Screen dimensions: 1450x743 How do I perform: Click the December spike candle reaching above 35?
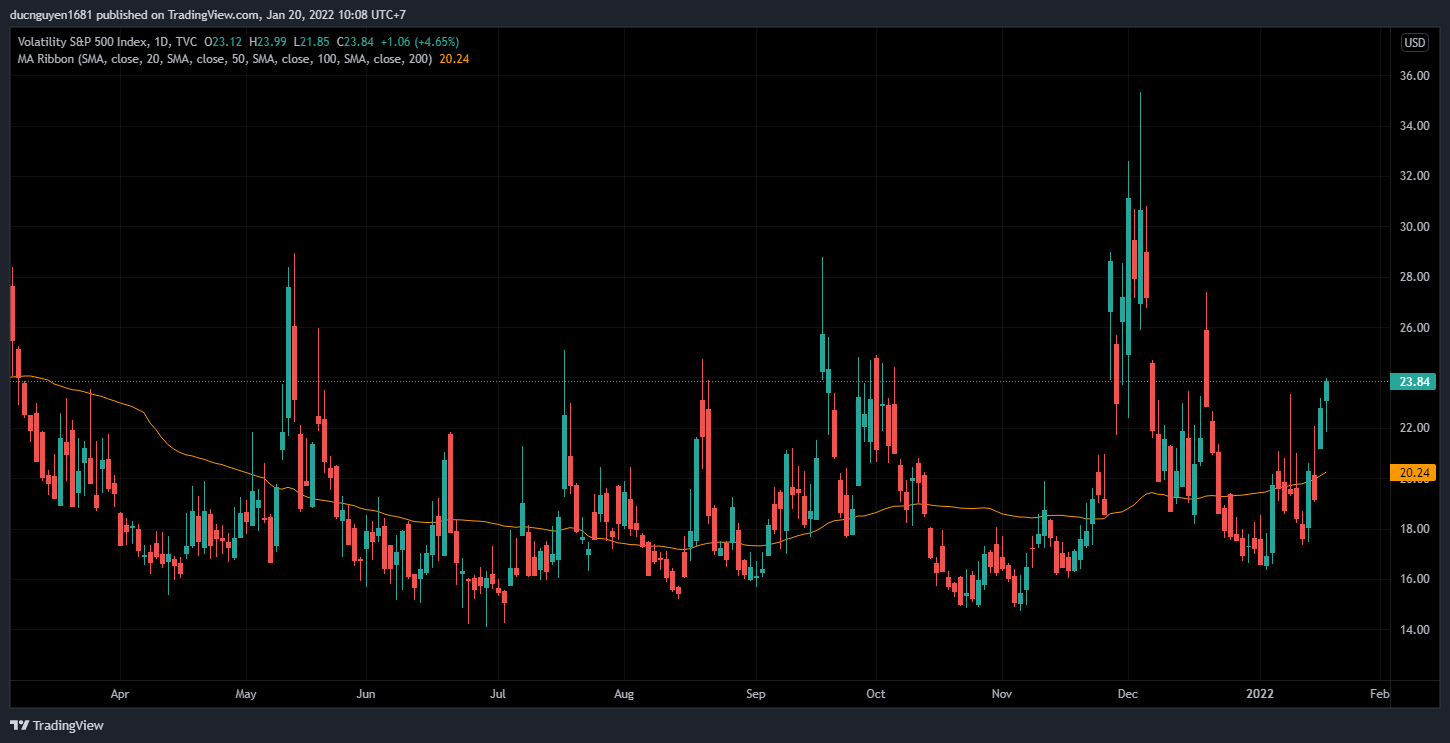pos(1140,256)
